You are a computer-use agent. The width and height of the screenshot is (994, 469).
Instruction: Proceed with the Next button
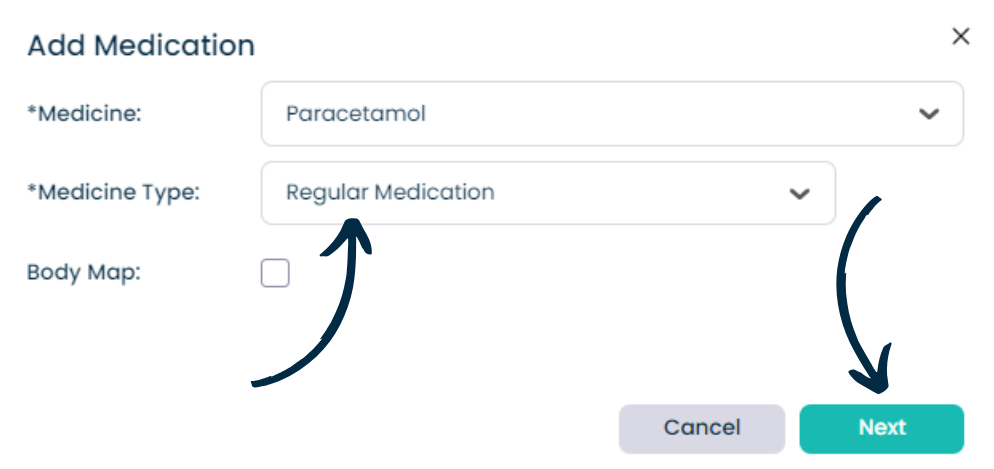(x=882, y=428)
